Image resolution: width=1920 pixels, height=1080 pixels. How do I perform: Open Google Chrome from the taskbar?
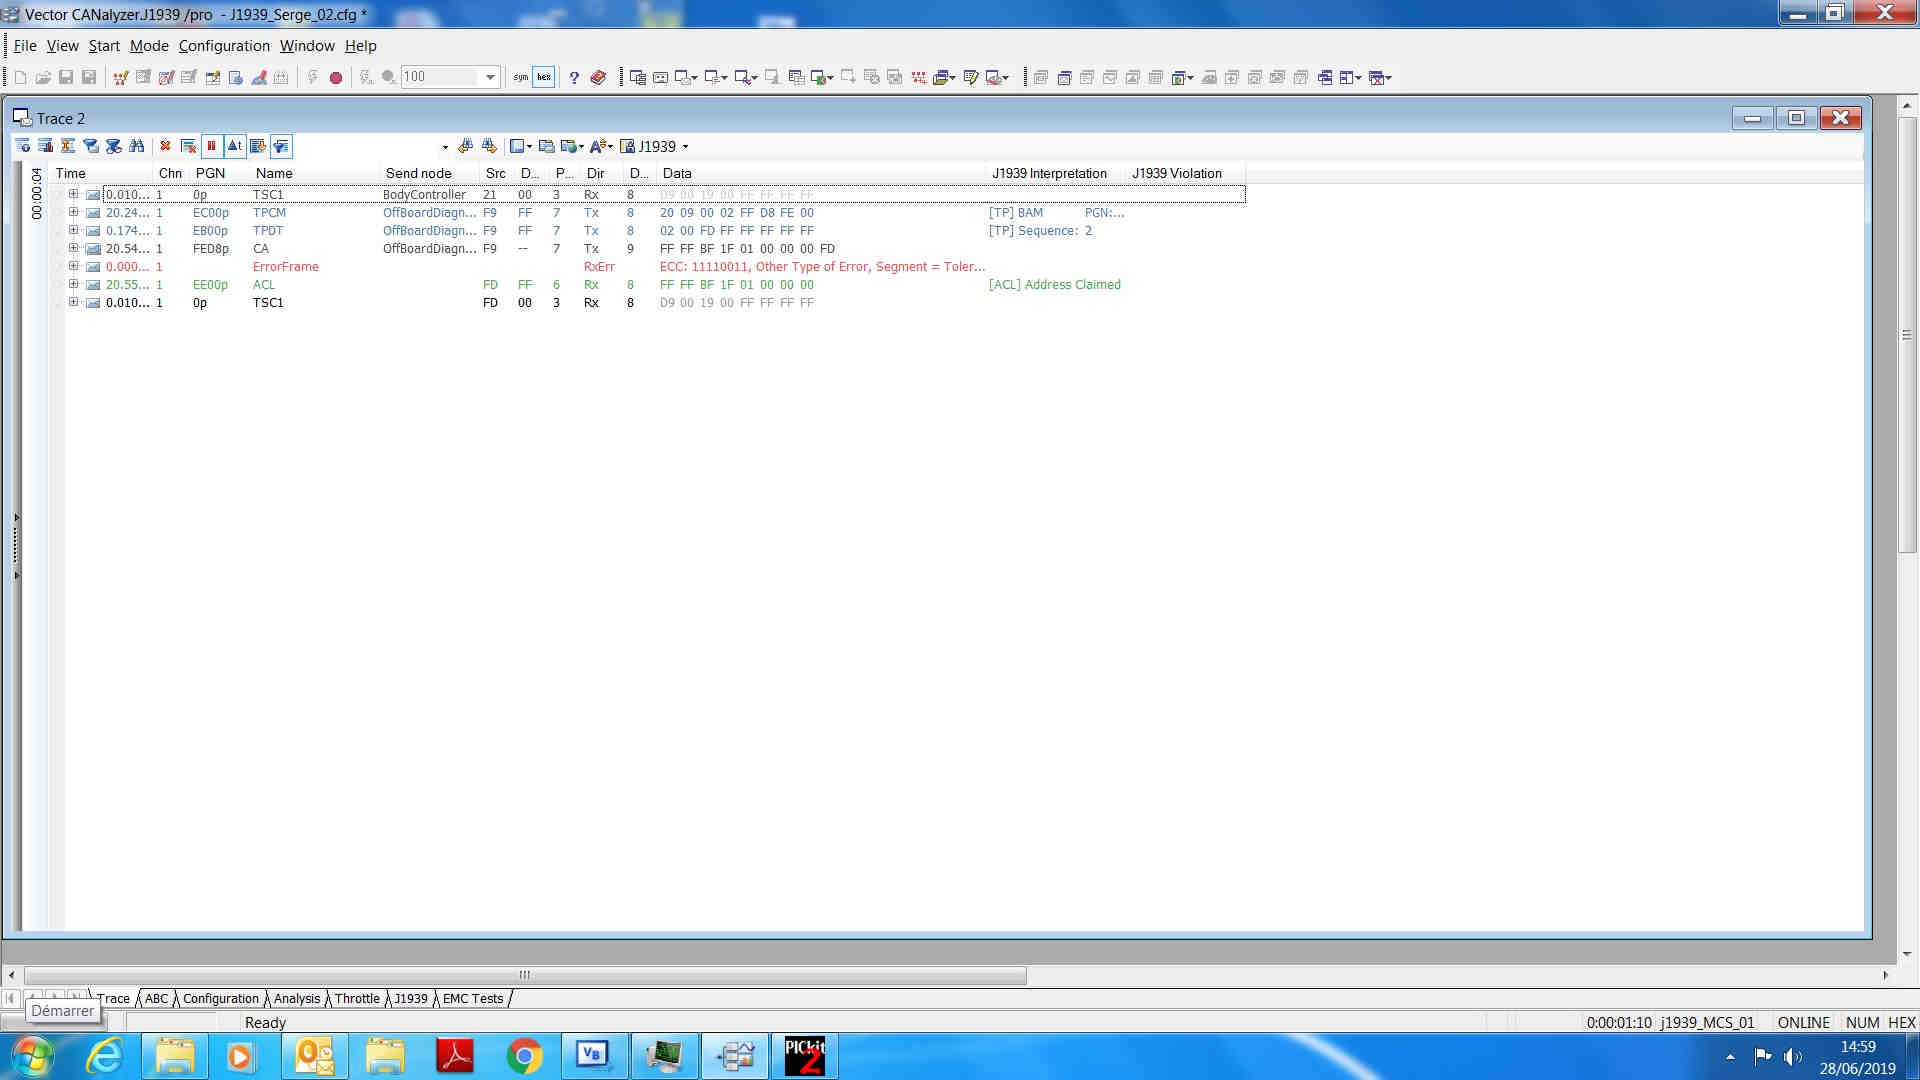[x=524, y=1056]
